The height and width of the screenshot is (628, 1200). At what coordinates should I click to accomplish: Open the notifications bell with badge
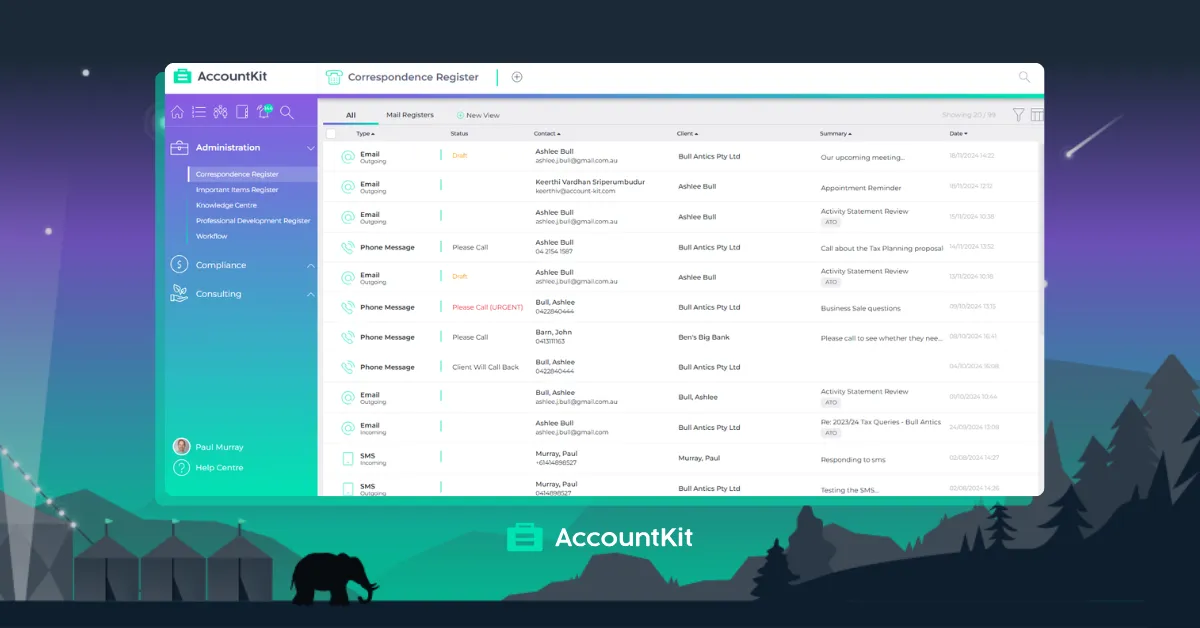click(x=265, y=111)
